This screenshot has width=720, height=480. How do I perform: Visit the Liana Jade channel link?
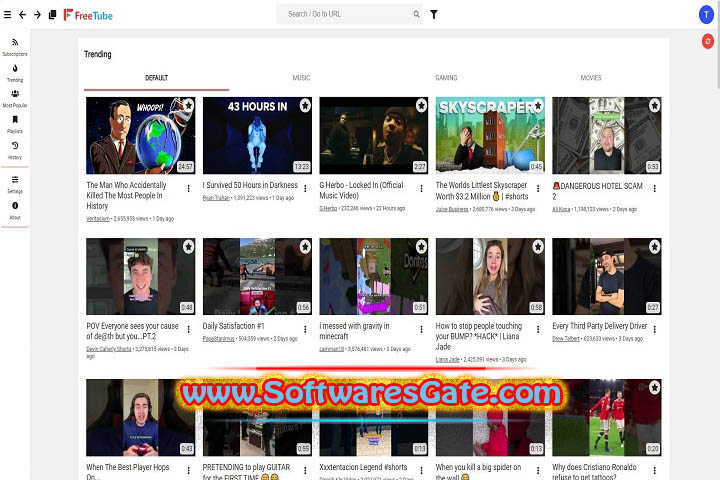(x=447, y=360)
